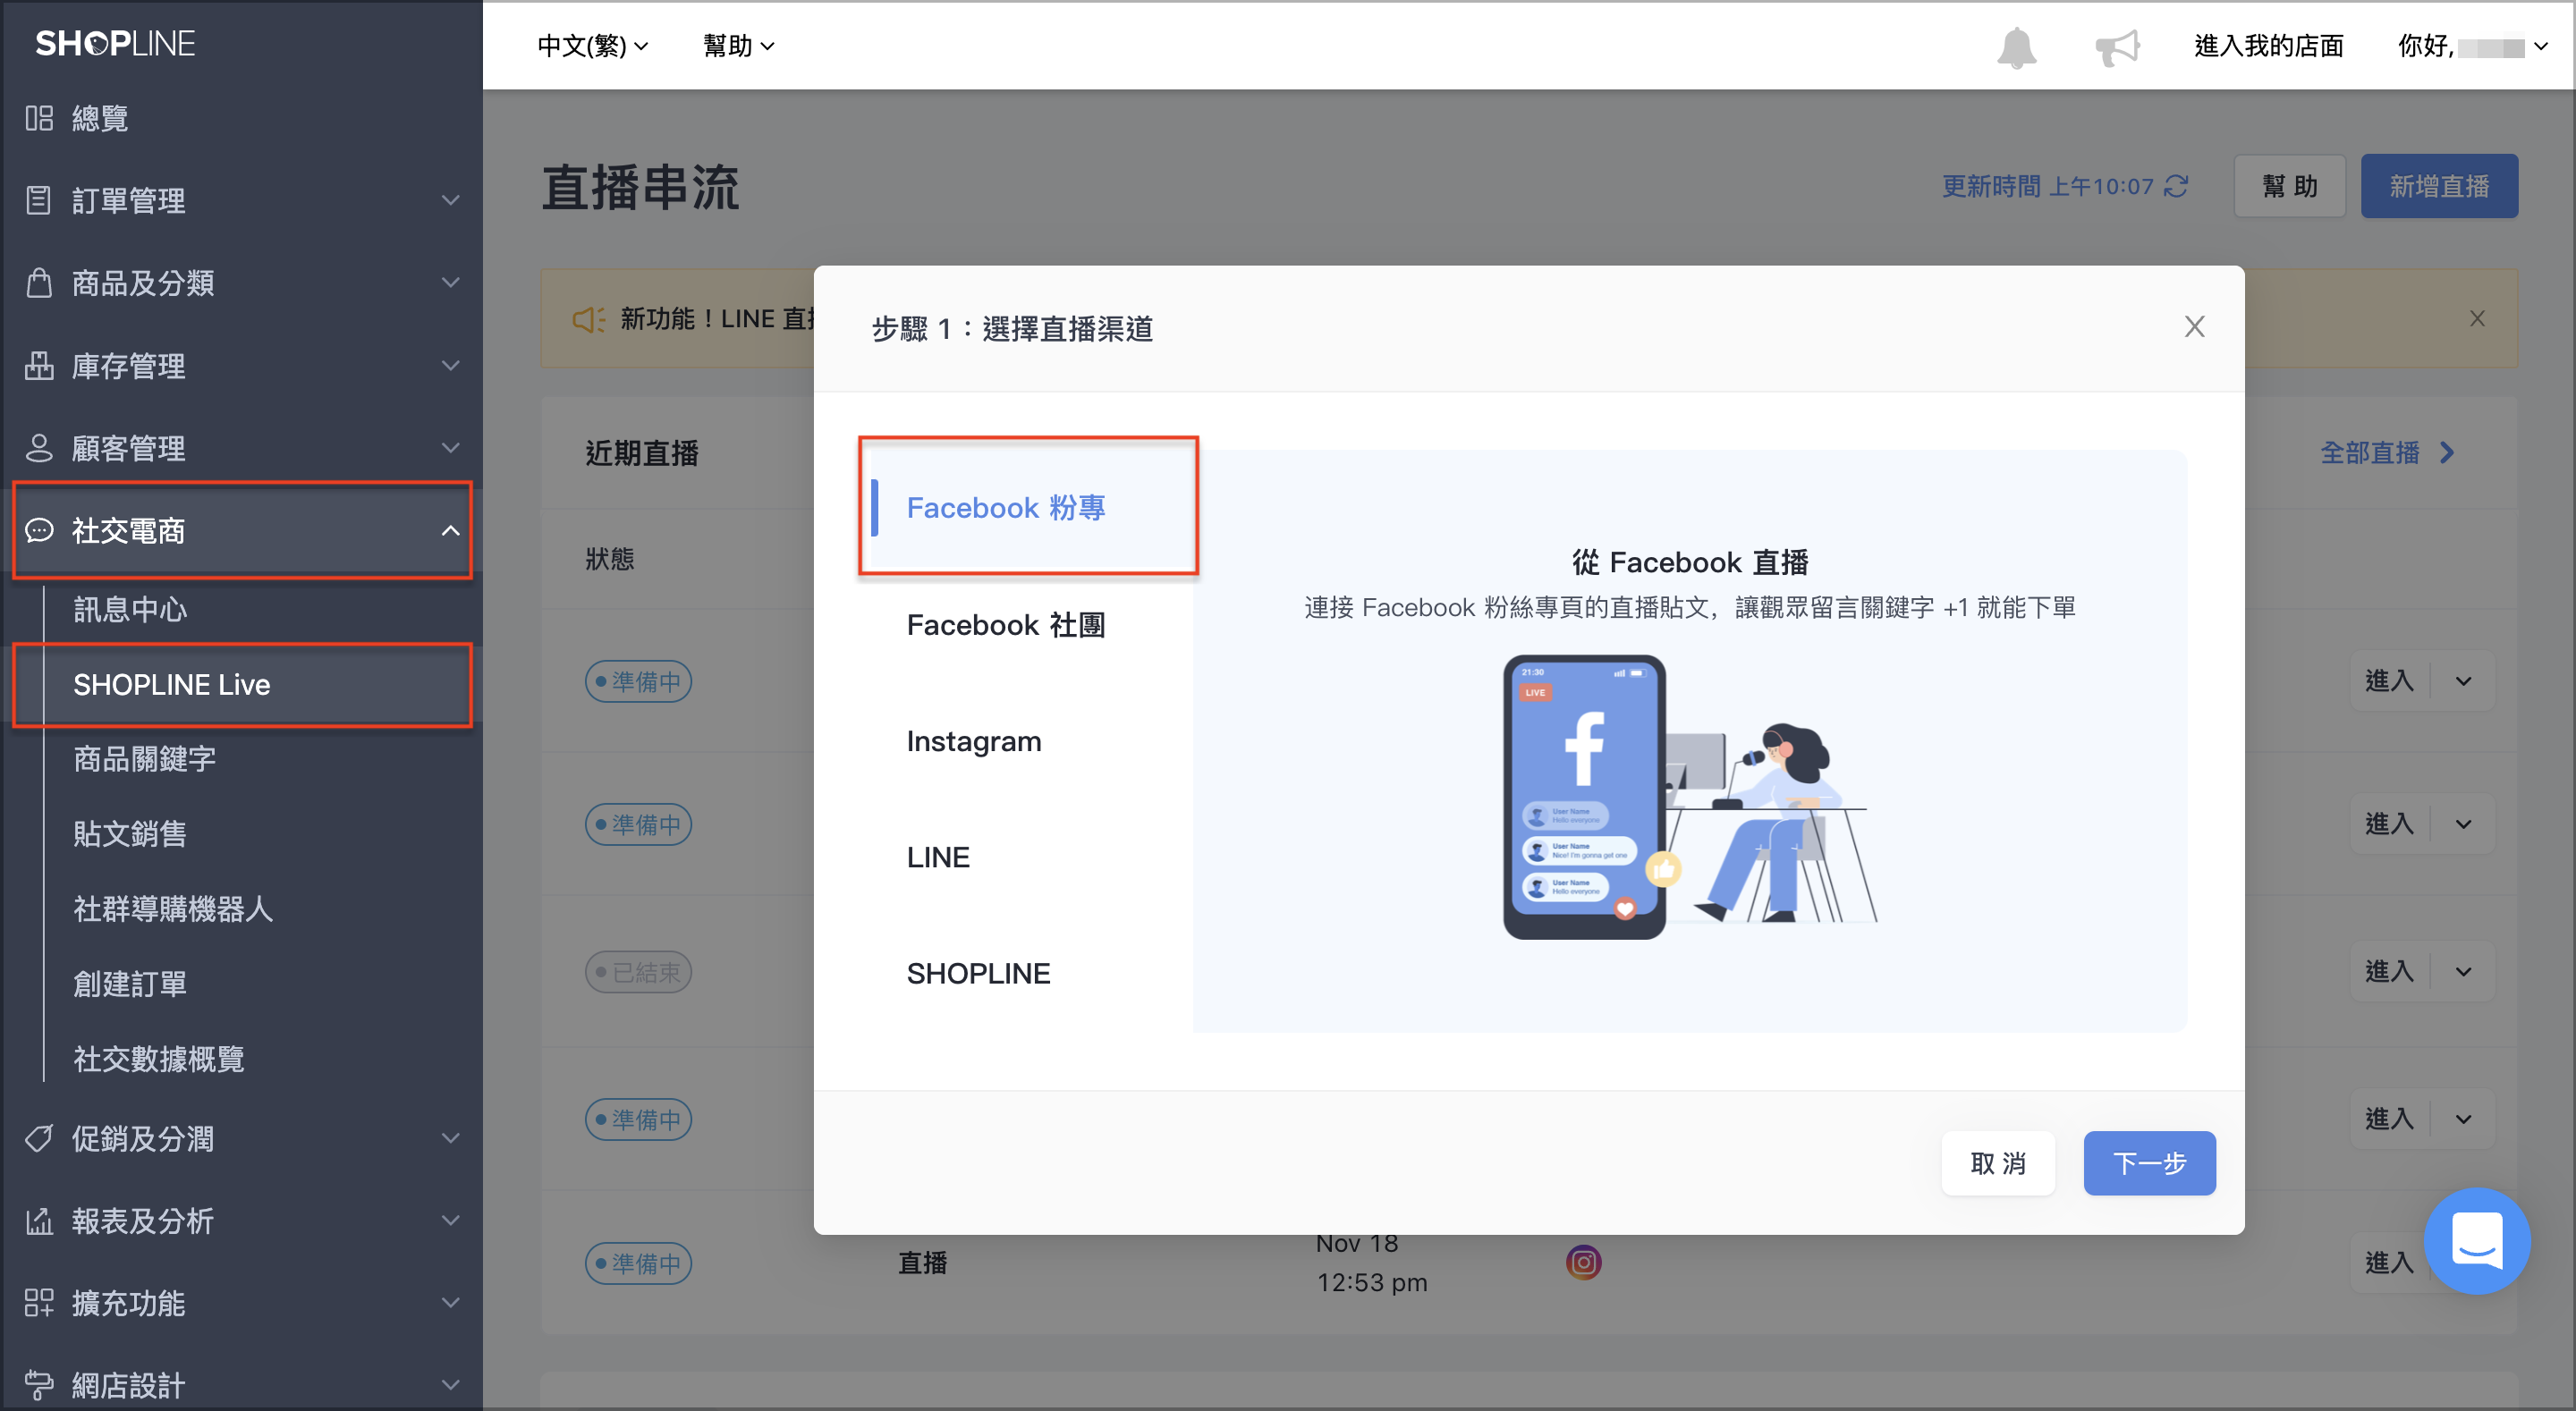Viewport: 2576px width, 1411px height.
Task: Open the 已結束 row's 進入 dropdown arrow
Action: (x=2463, y=971)
